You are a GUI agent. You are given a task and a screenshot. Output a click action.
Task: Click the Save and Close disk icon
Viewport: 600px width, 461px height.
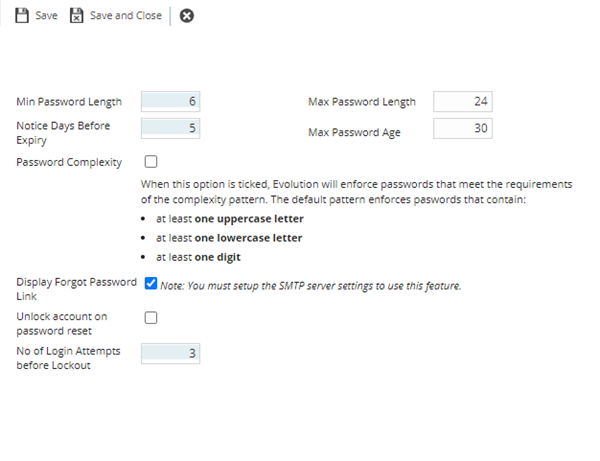pos(76,16)
